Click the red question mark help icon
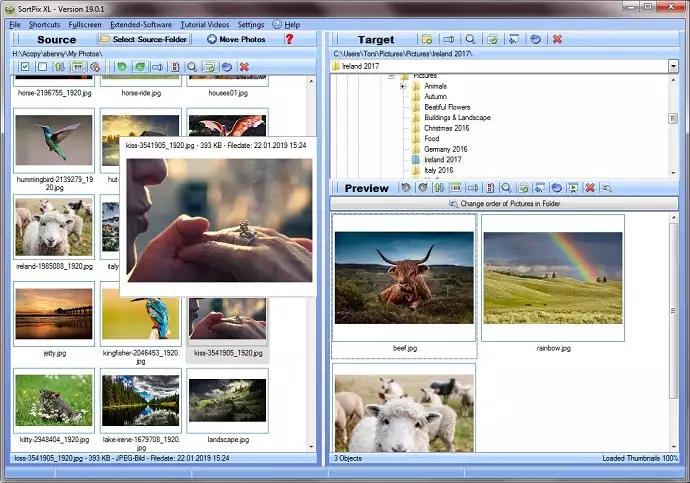 coord(290,39)
